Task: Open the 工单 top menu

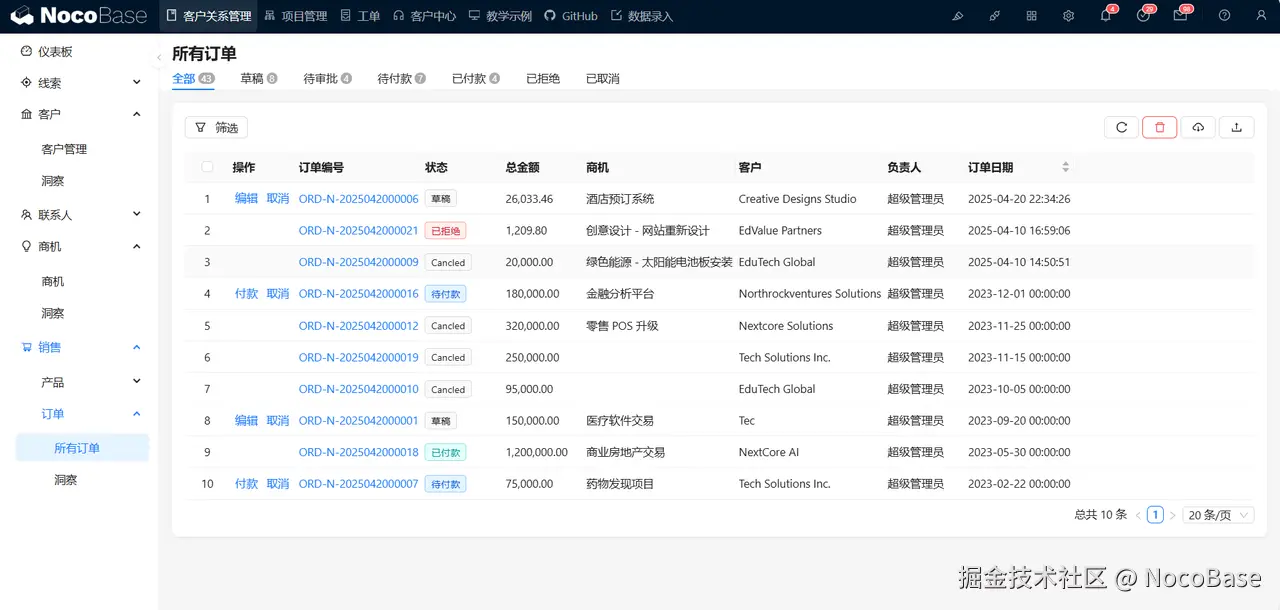Action: click(360, 16)
